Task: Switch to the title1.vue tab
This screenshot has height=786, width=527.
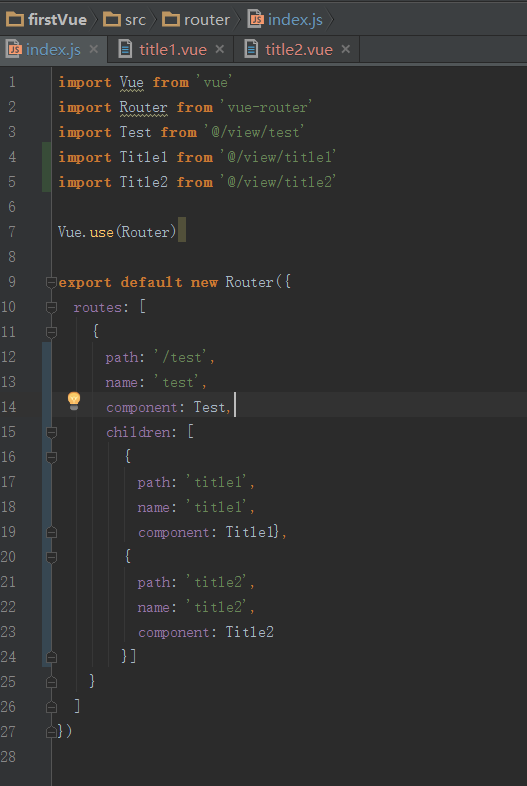Action: [x=172, y=50]
